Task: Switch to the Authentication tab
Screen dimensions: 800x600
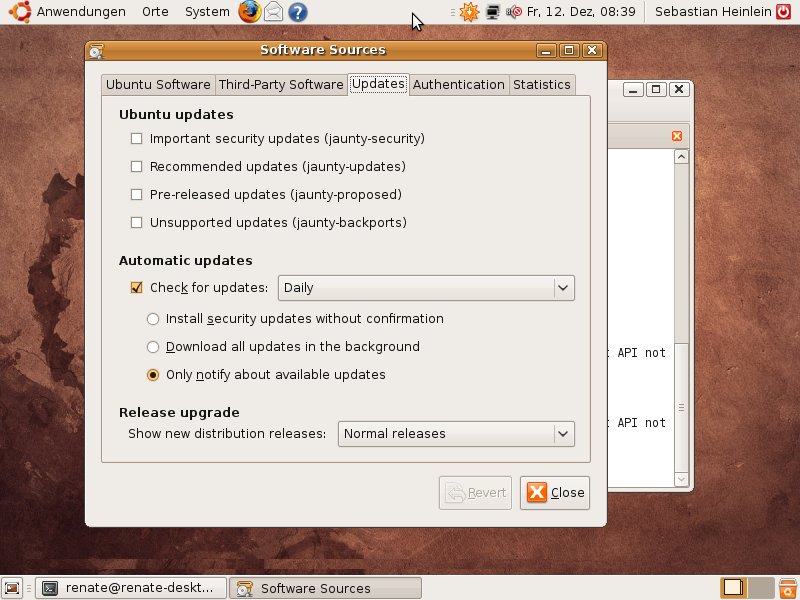Action: (x=459, y=85)
